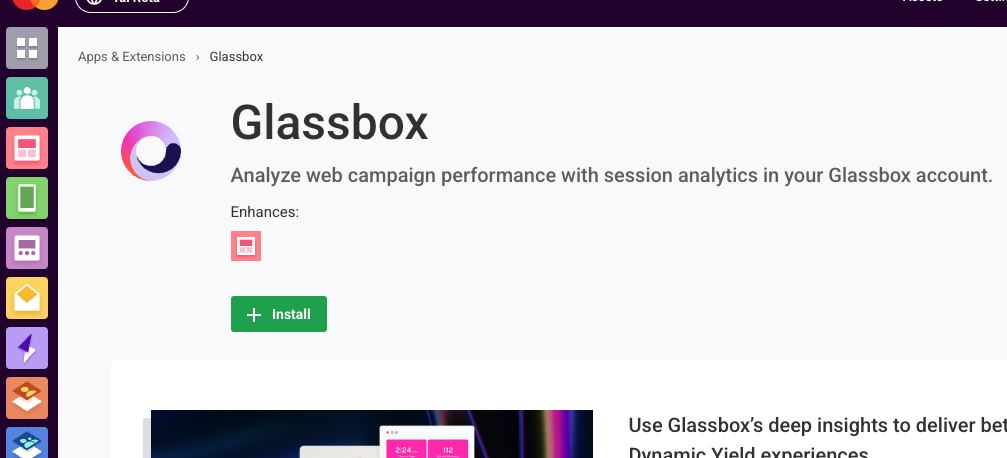The width and height of the screenshot is (1007, 458).
Task: Click the Glassbox circular logo
Action: pyautogui.click(x=151, y=151)
